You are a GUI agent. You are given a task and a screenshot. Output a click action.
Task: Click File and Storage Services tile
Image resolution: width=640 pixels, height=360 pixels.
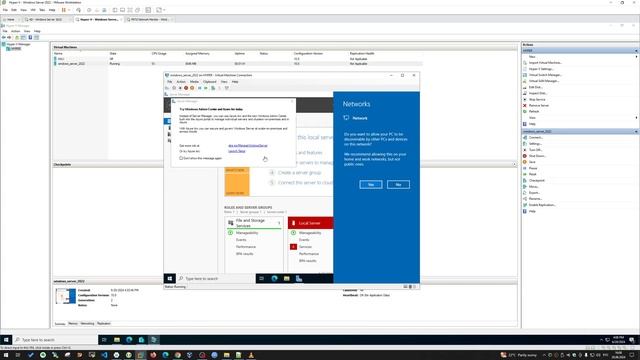pos(253,223)
